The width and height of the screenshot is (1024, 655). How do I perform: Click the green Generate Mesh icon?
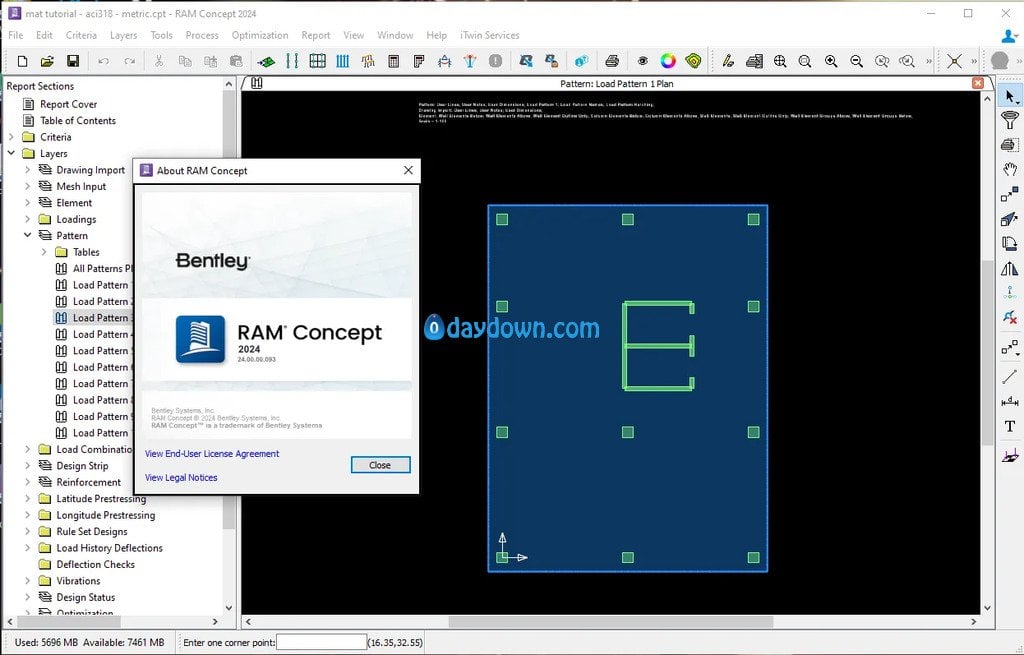tap(266, 61)
